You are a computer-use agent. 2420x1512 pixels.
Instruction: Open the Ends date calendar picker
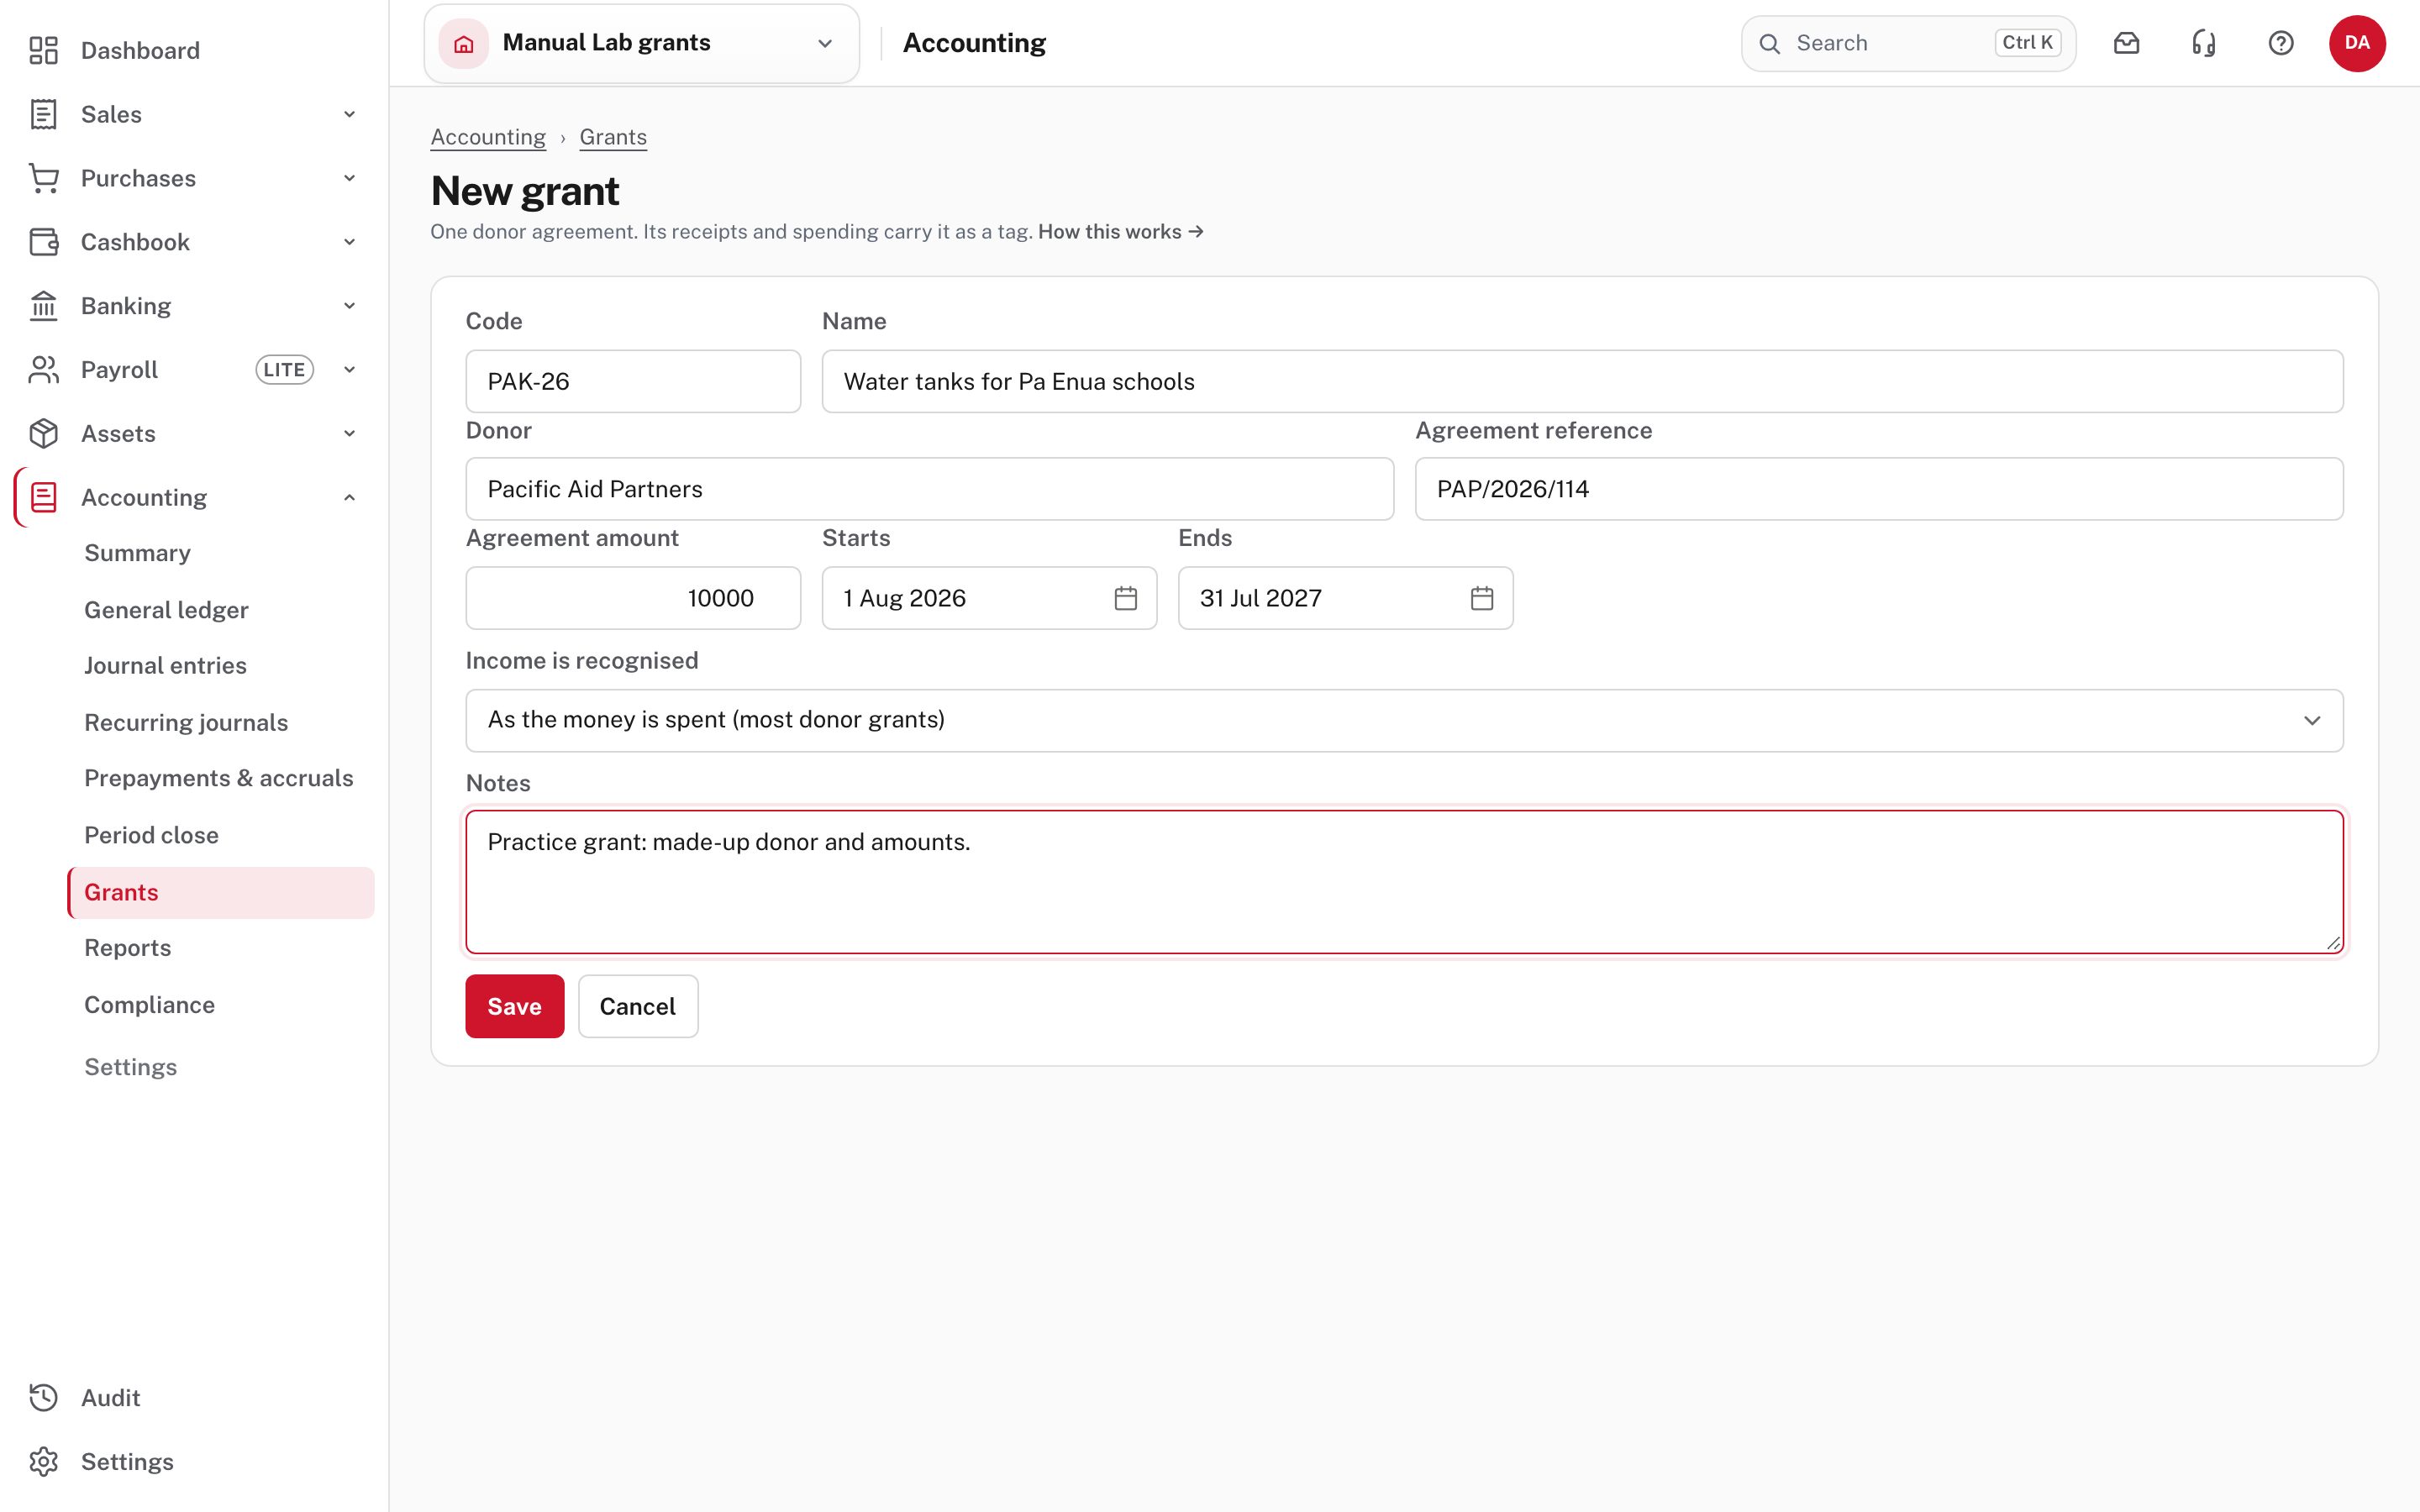pyautogui.click(x=1481, y=598)
